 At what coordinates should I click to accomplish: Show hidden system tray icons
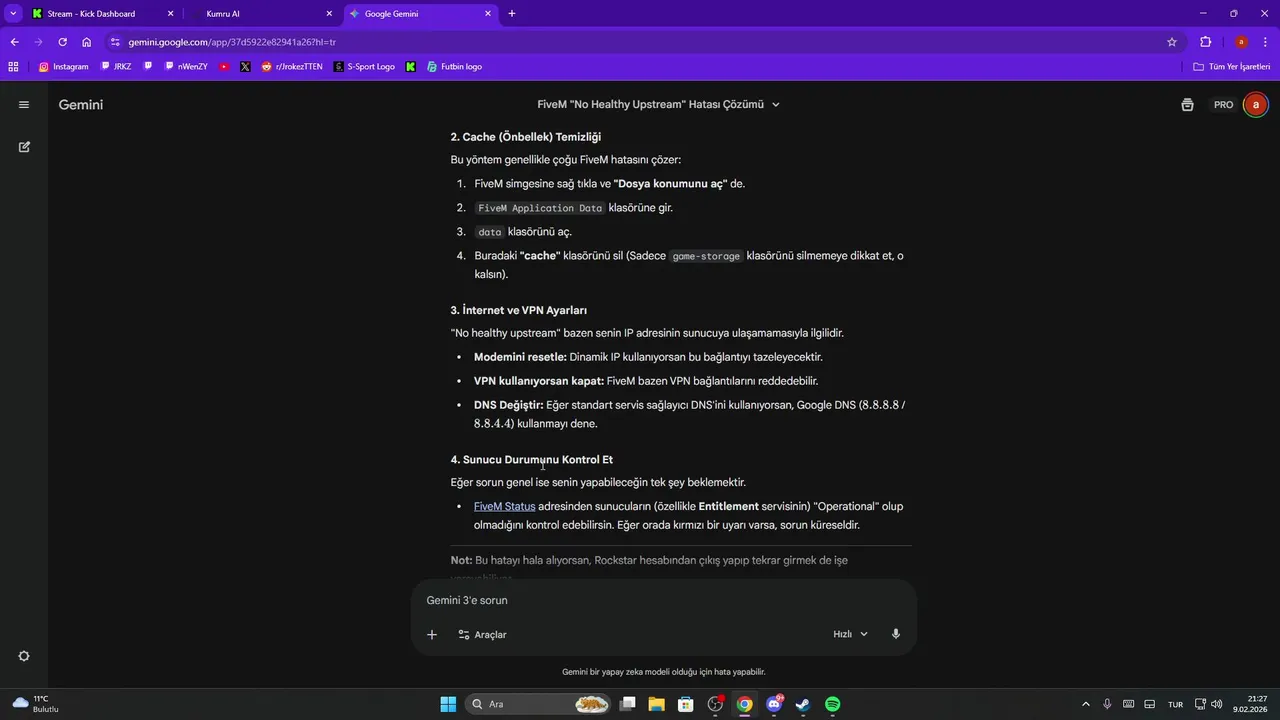click(x=1086, y=704)
